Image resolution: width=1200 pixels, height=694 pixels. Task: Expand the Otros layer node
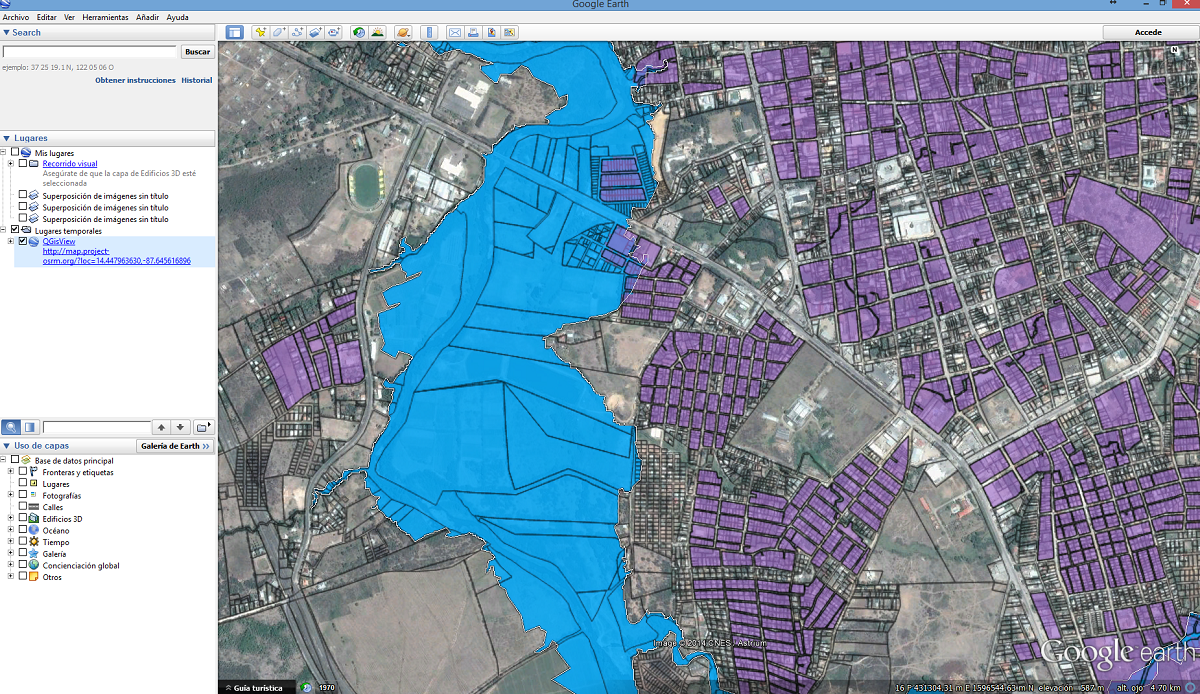pos(11,577)
